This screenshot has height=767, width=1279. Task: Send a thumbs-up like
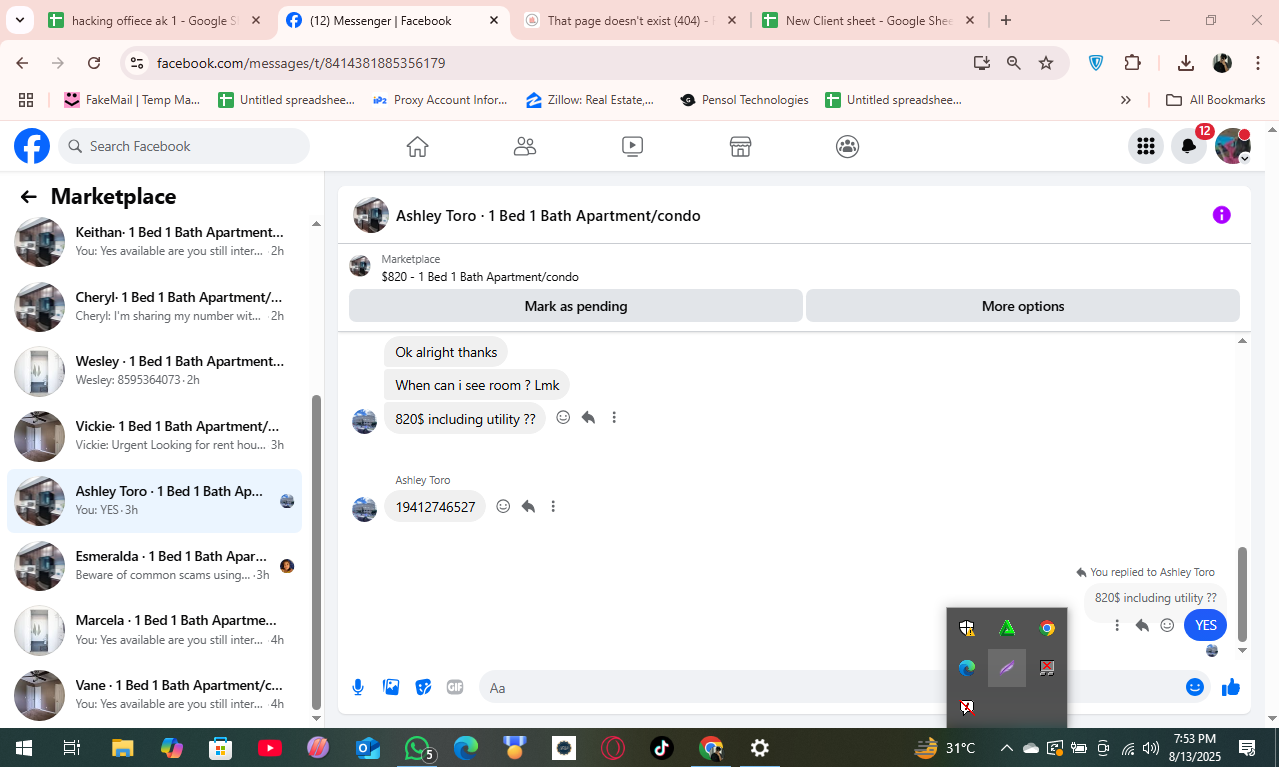tap(1230, 687)
